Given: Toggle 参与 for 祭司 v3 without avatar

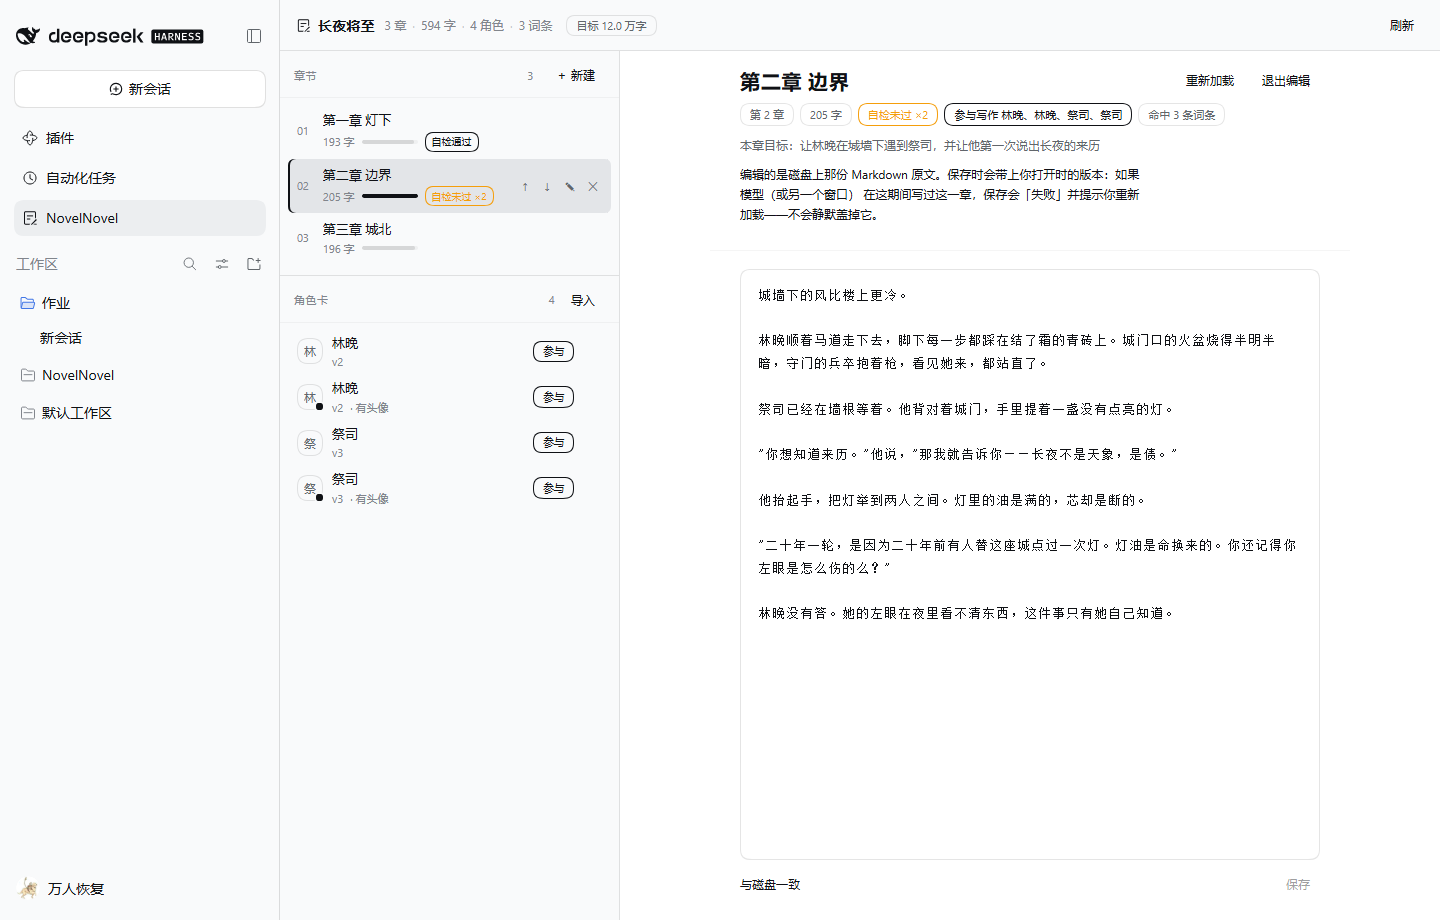Looking at the screenshot, I should tap(553, 442).
